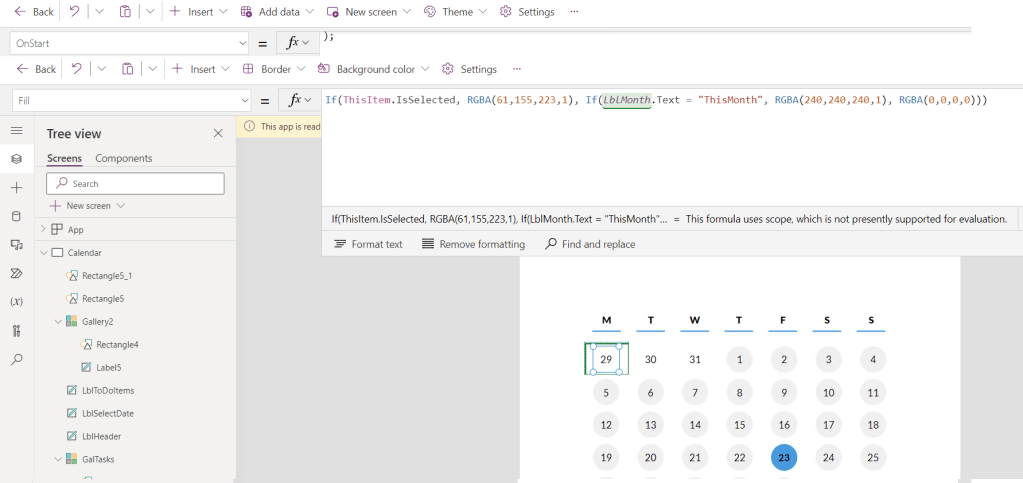Image resolution: width=1023 pixels, height=483 pixels.
Task: Collapse the Gallery2 node
Action: pyautogui.click(x=57, y=321)
